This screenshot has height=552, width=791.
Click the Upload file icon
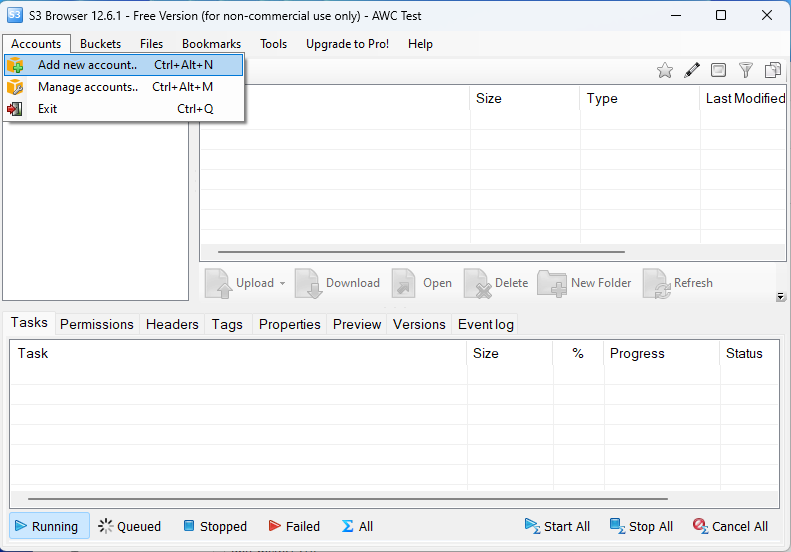(x=218, y=284)
